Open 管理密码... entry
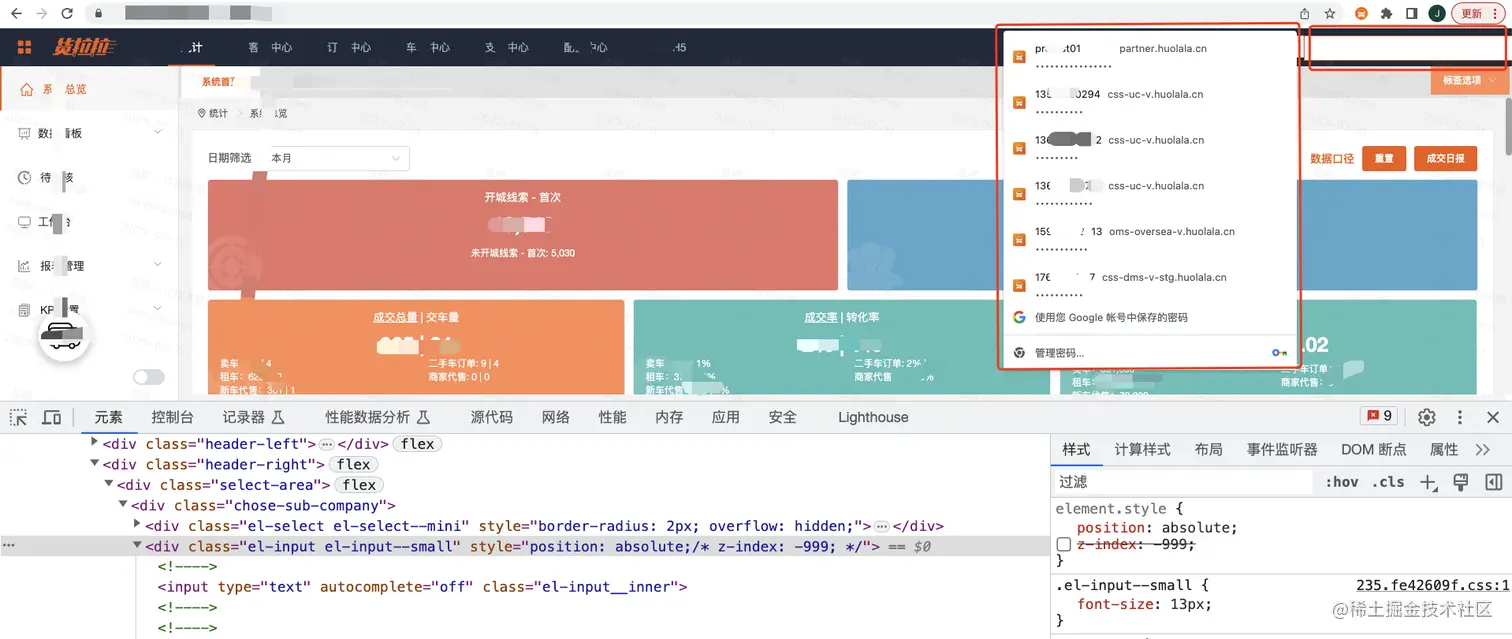Viewport: 1512px width, 639px height. (x=1150, y=353)
